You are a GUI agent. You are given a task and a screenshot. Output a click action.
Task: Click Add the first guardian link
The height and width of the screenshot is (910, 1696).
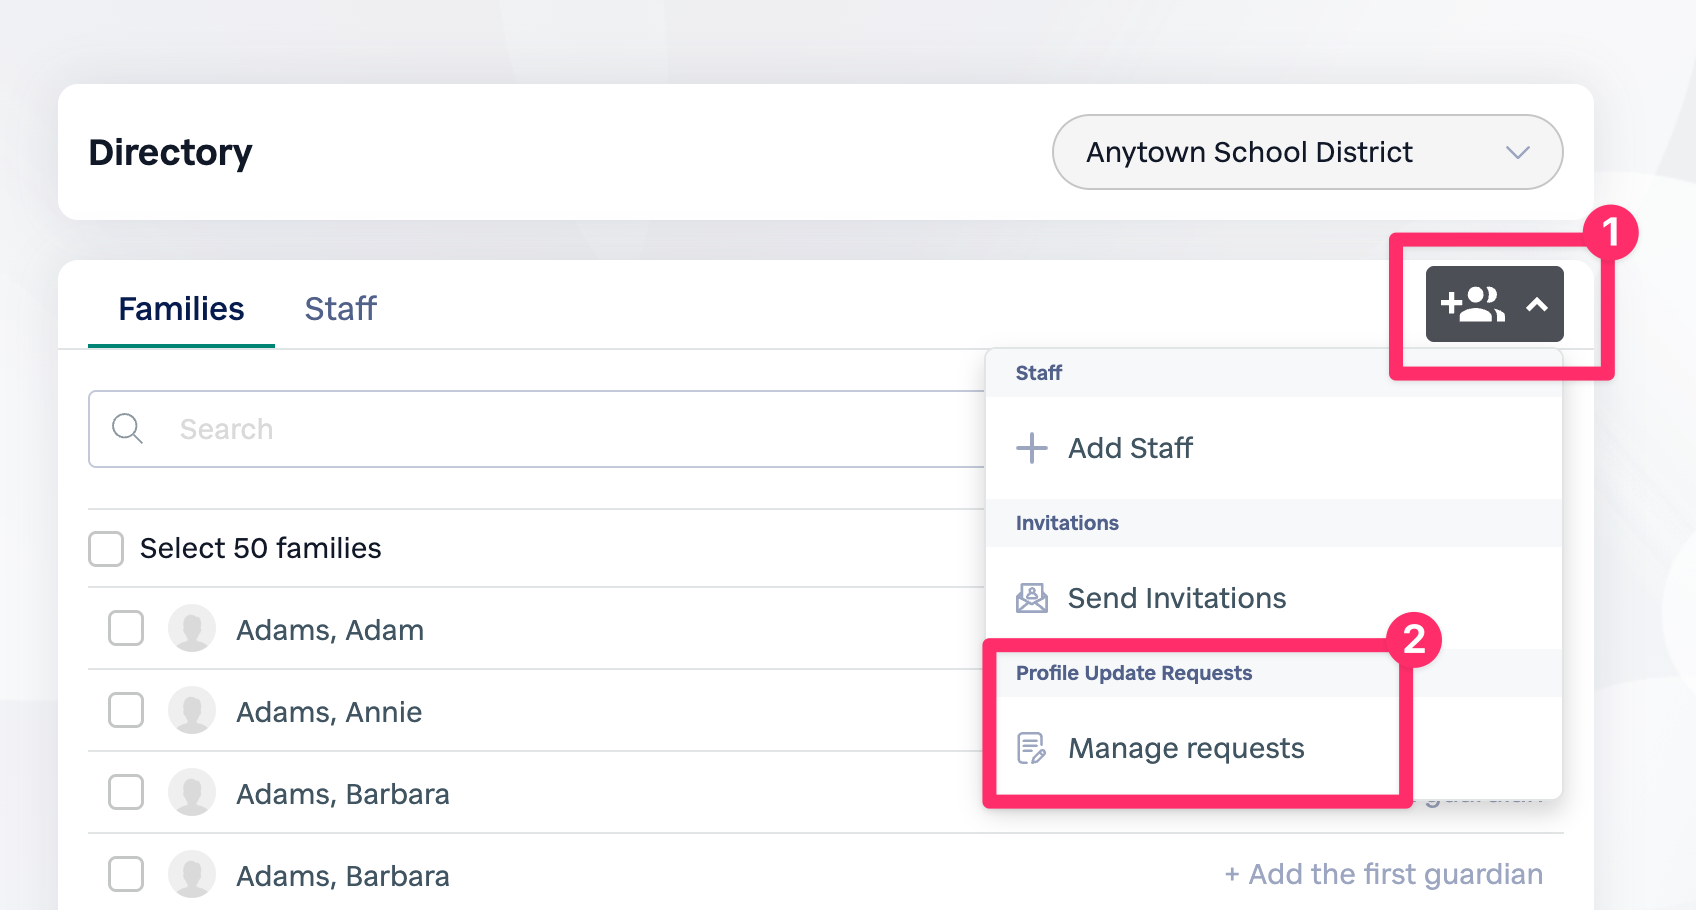click(x=1384, y=873)
